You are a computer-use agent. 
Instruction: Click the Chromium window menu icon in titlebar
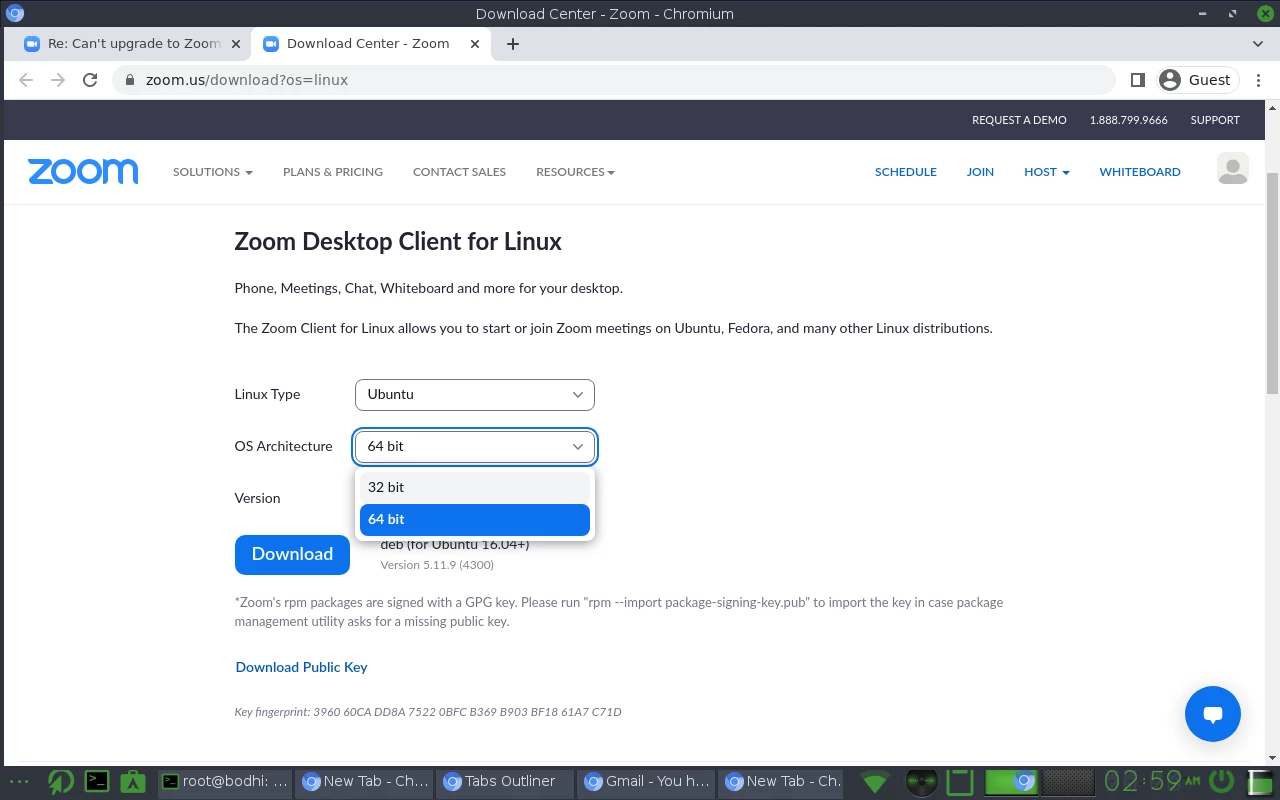click(15, 13)
